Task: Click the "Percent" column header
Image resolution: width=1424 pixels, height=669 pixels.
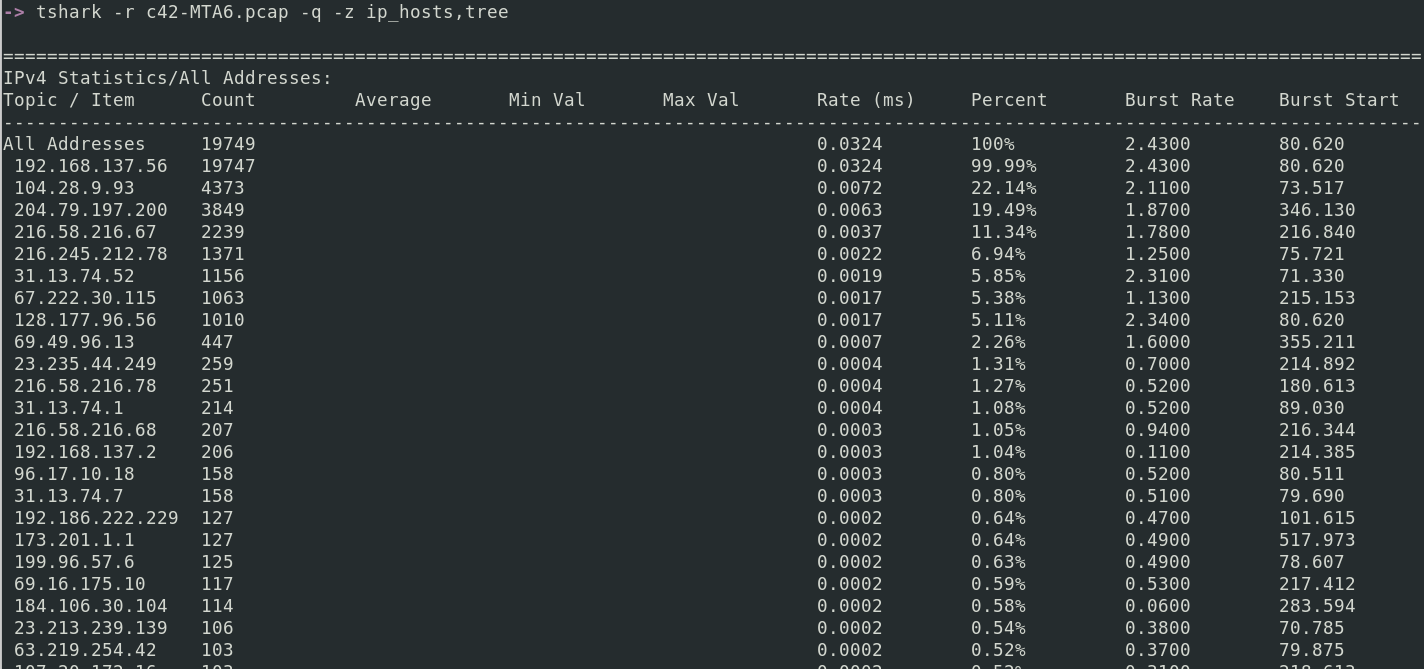Action: (x=1008, y=100)
